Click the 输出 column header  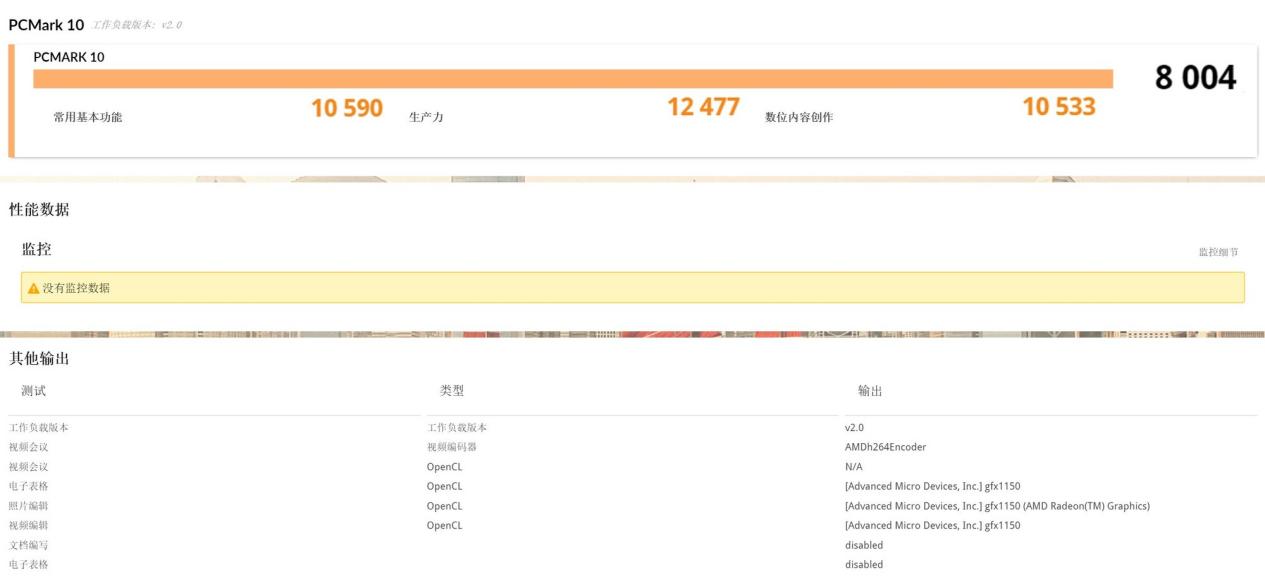click(870, 391)
